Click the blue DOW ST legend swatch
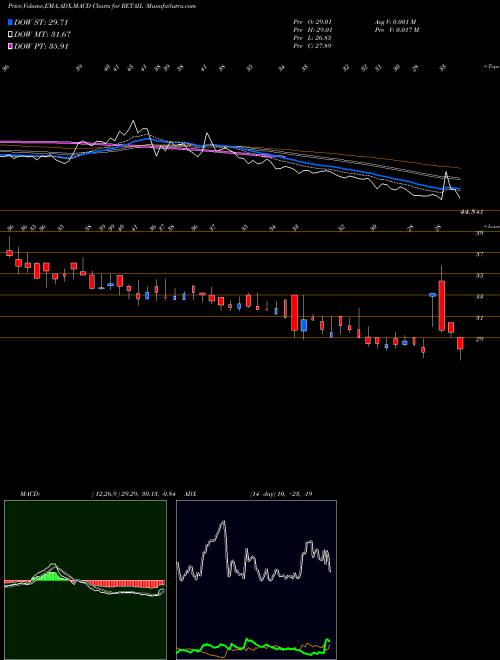 pyautogui.click(x=11, y=23)
